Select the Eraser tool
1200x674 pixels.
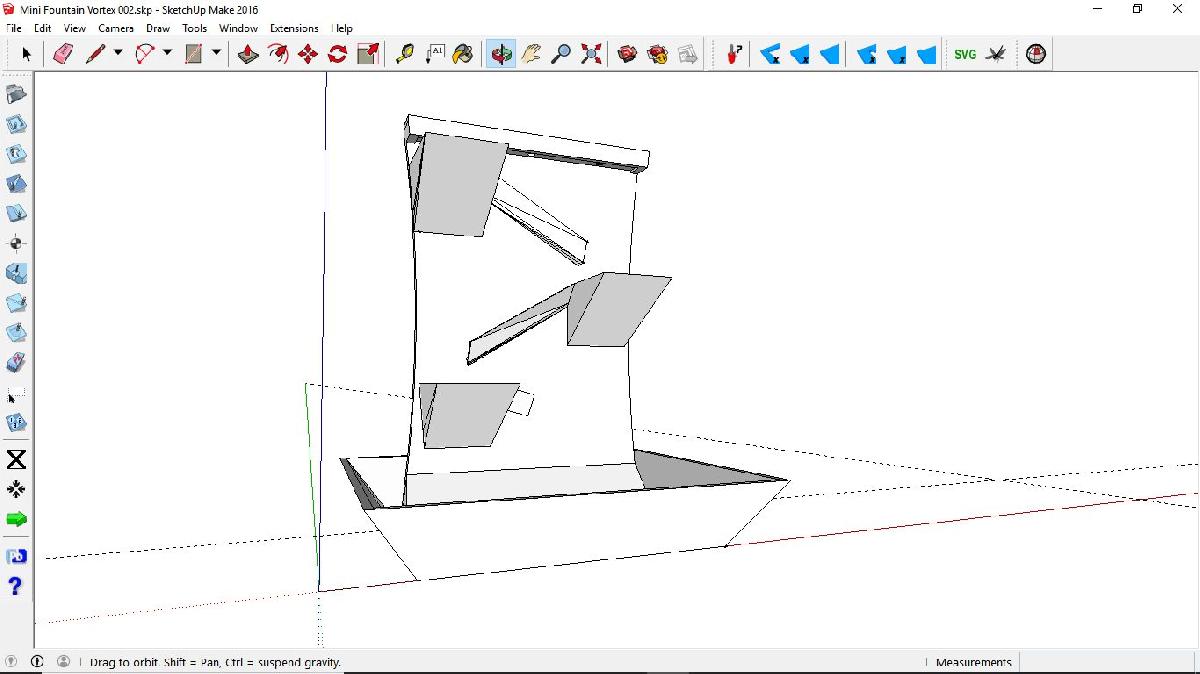click(63, 54)
